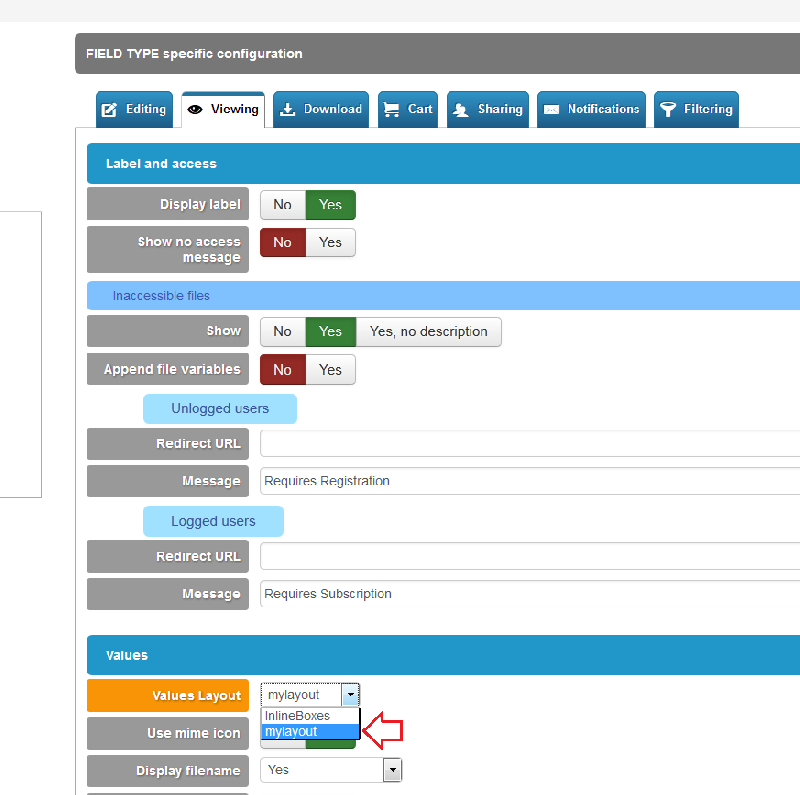Viewport: 800px width, 795px height.
Task: Click the Sharing user icon
Action: point(461,110)
